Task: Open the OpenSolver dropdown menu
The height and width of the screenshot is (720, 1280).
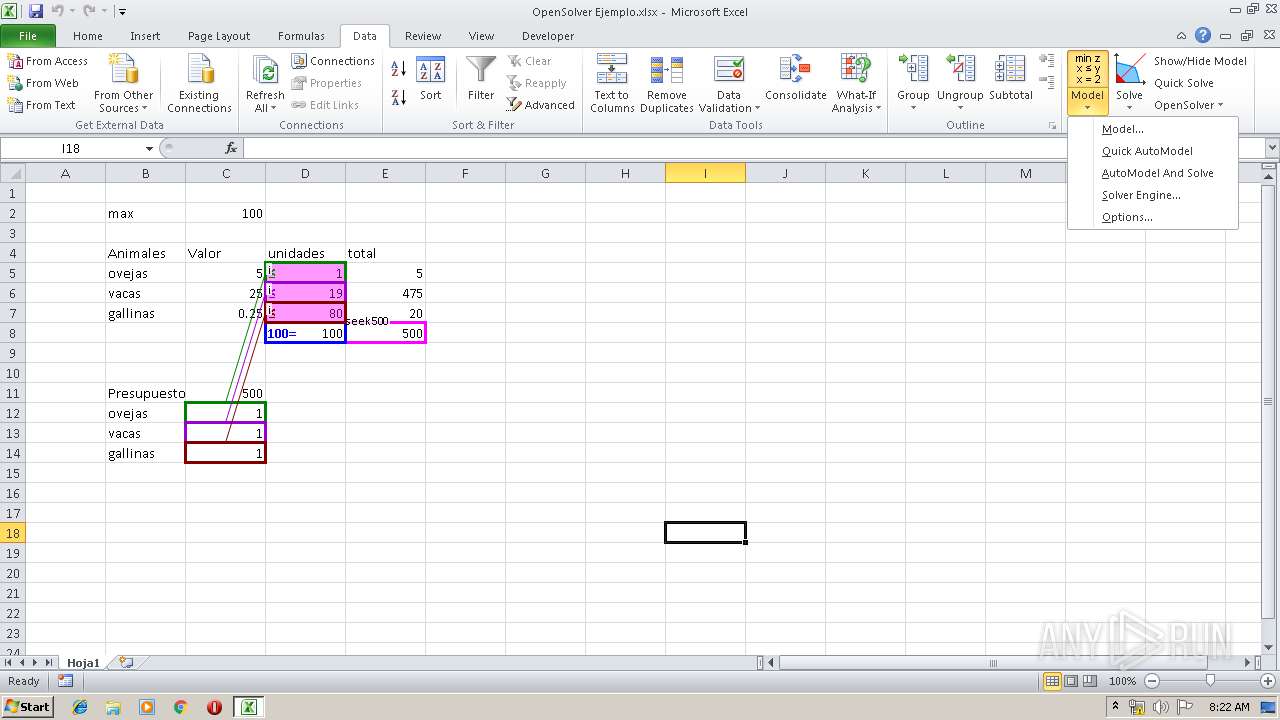Action: click(x=1188, y=105)
